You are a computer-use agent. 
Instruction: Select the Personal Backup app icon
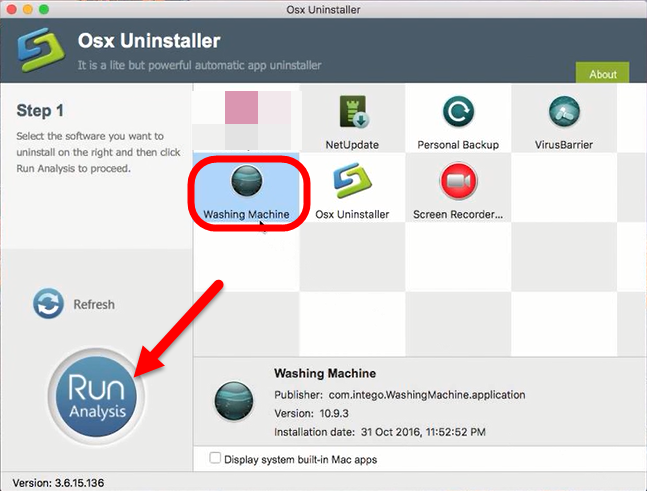tap(458, 113)
